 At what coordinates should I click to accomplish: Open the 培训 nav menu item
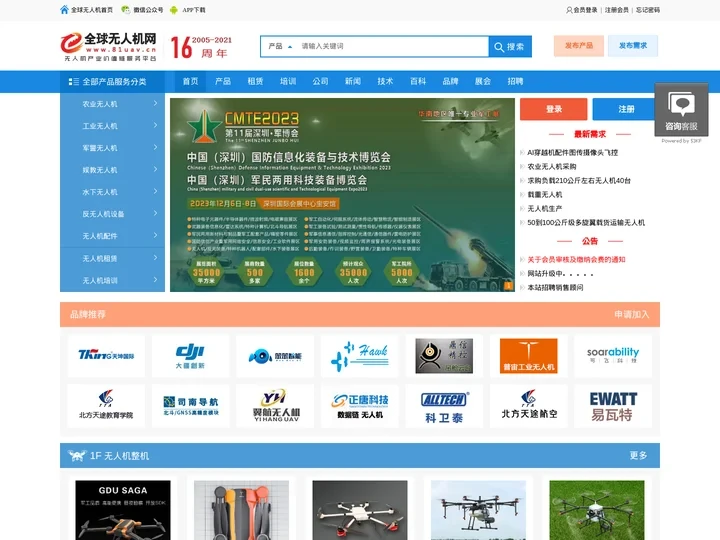288,82
